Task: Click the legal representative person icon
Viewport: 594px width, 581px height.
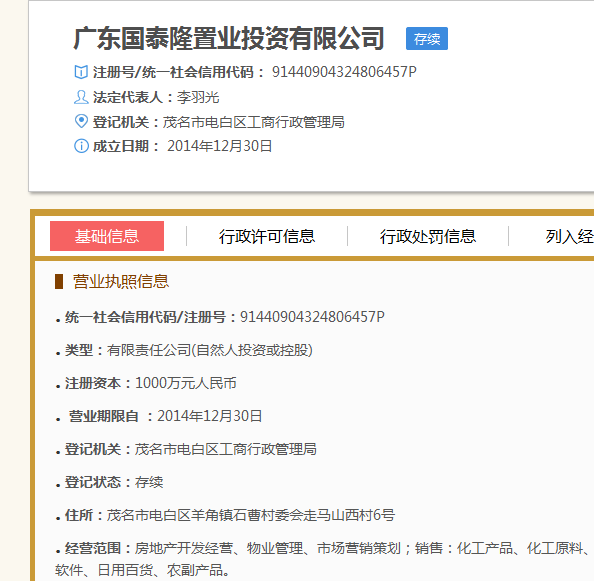Action: 81,97
